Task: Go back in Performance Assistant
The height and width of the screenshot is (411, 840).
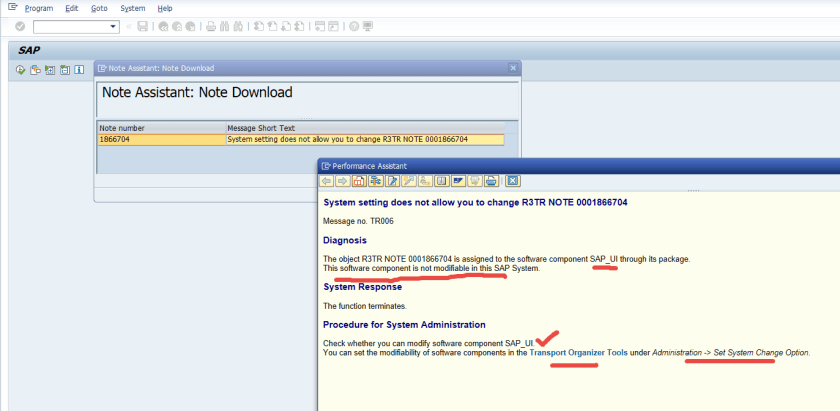Action: tap(327, 181)
